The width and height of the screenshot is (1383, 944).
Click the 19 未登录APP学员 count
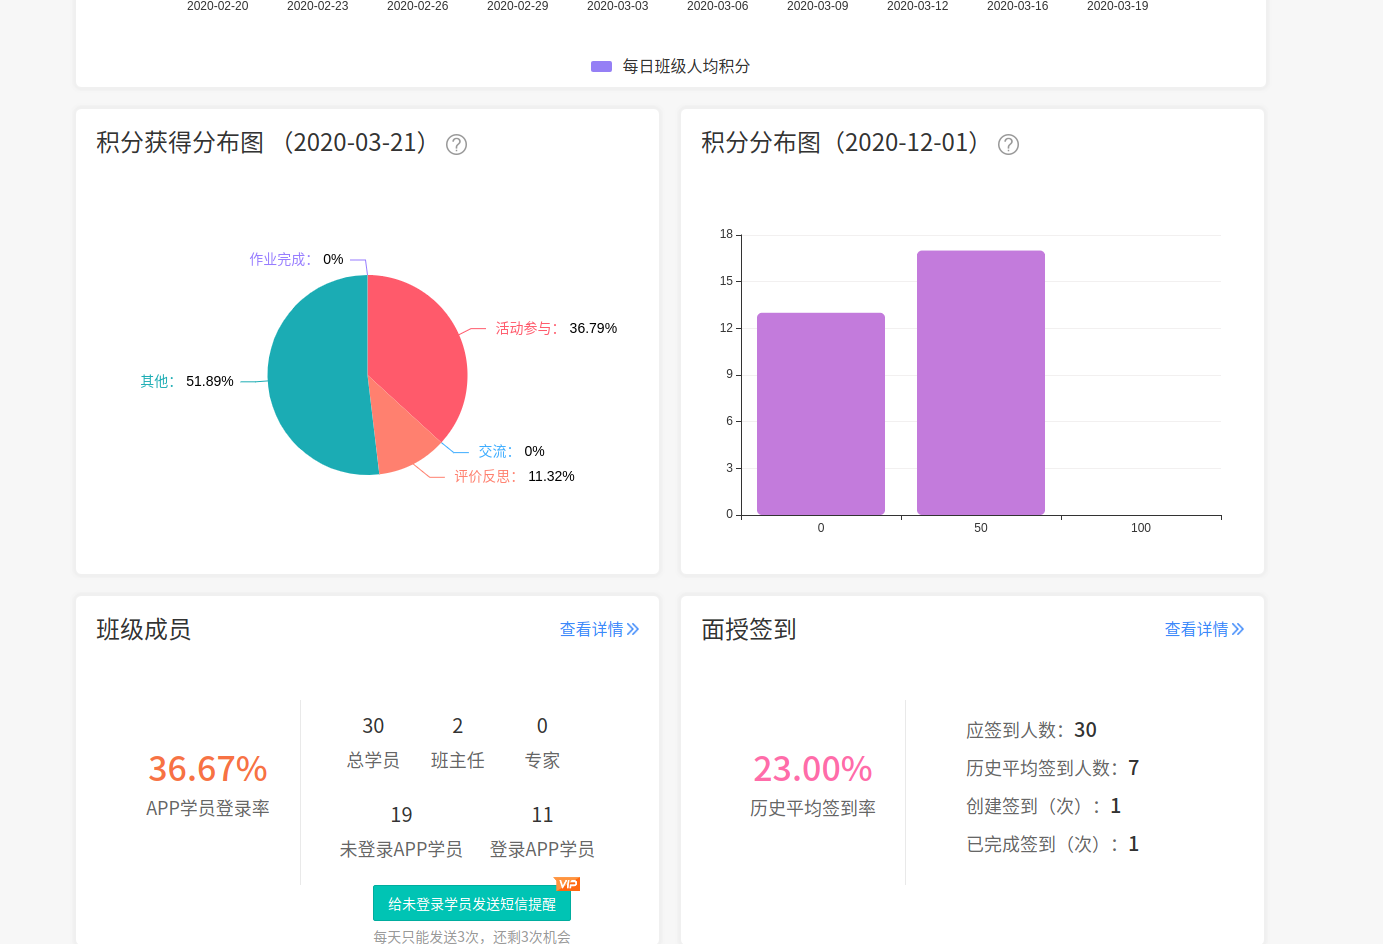coord(401,815)
